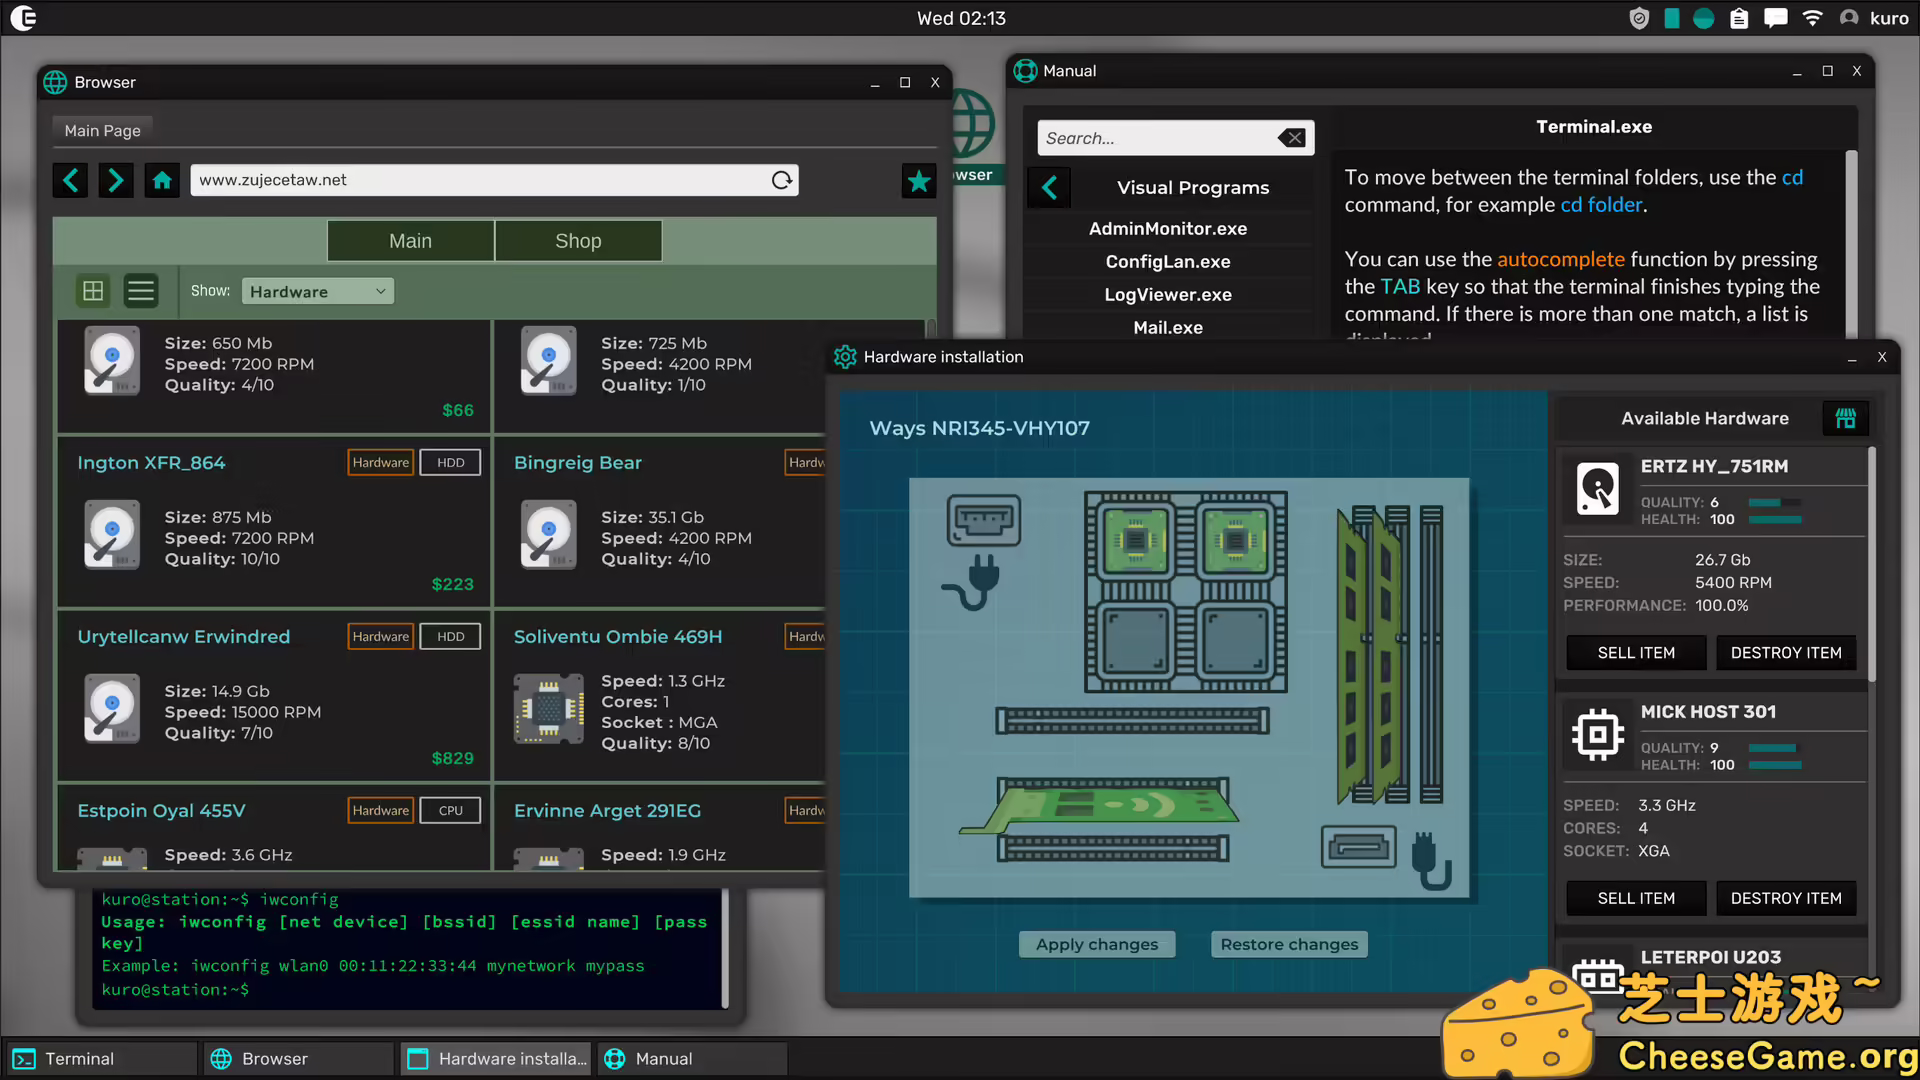Switch to grid view layout
Image resolution: width=1920 pixels, height=1080 pixels.
(93, 291)
